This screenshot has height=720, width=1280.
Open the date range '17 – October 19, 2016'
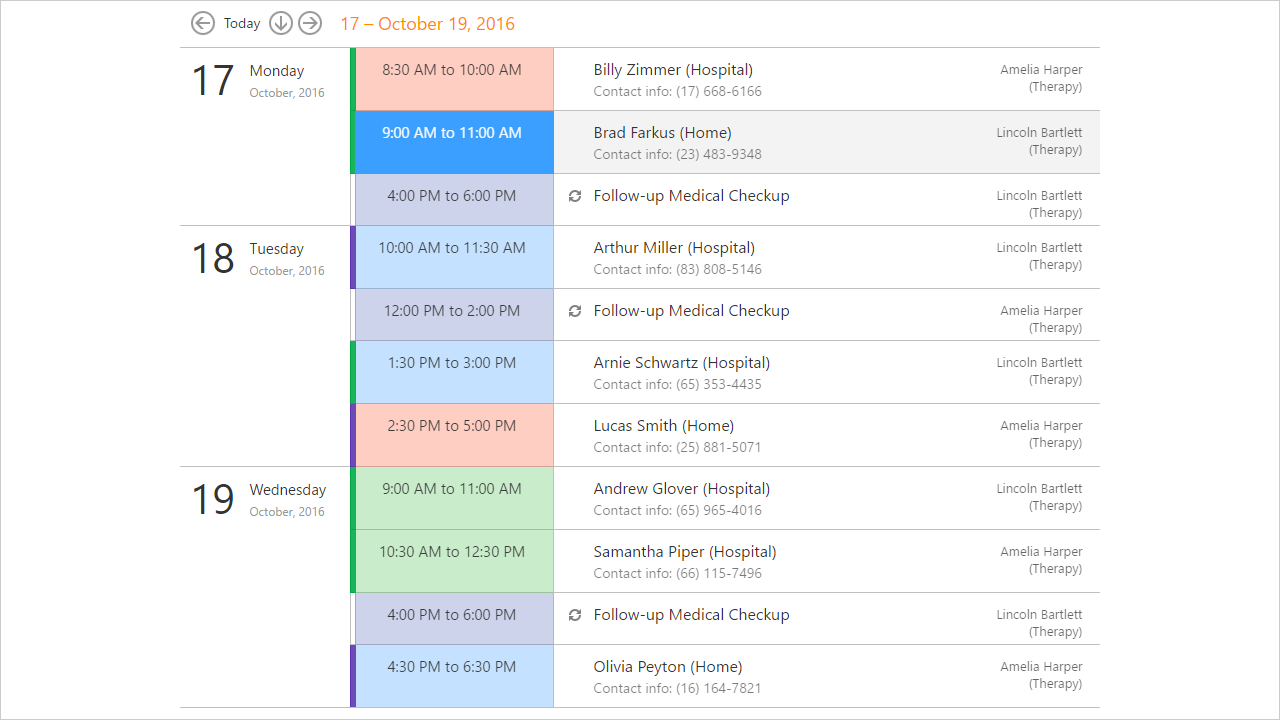coord(427,24)
